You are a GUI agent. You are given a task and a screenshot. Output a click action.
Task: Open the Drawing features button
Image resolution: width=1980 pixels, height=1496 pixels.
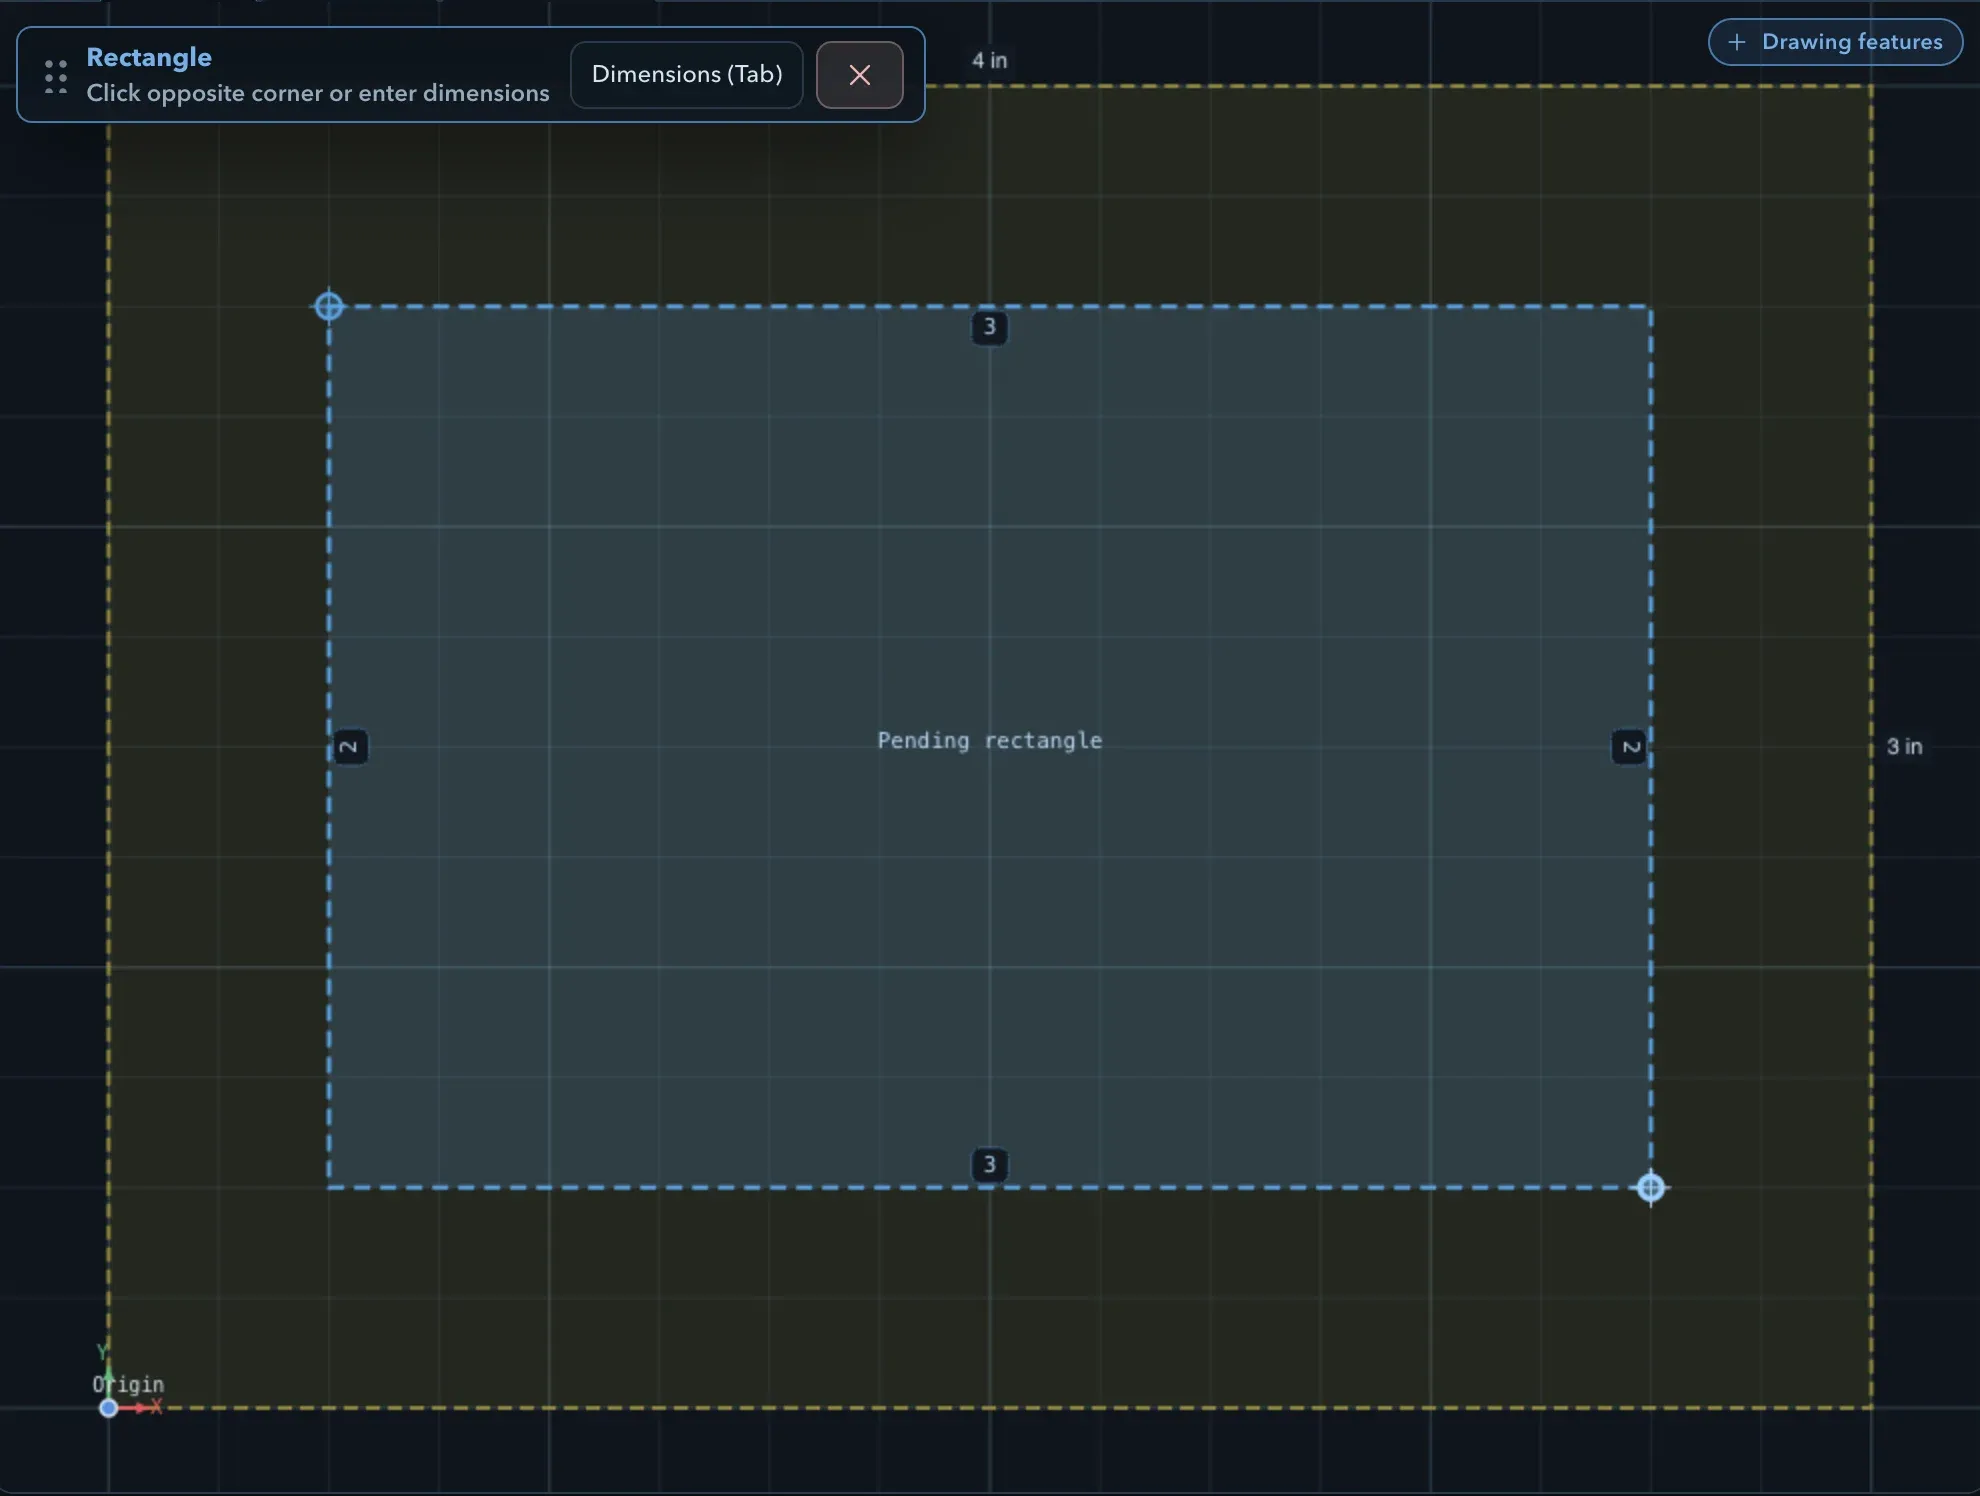coord(1836,42)
